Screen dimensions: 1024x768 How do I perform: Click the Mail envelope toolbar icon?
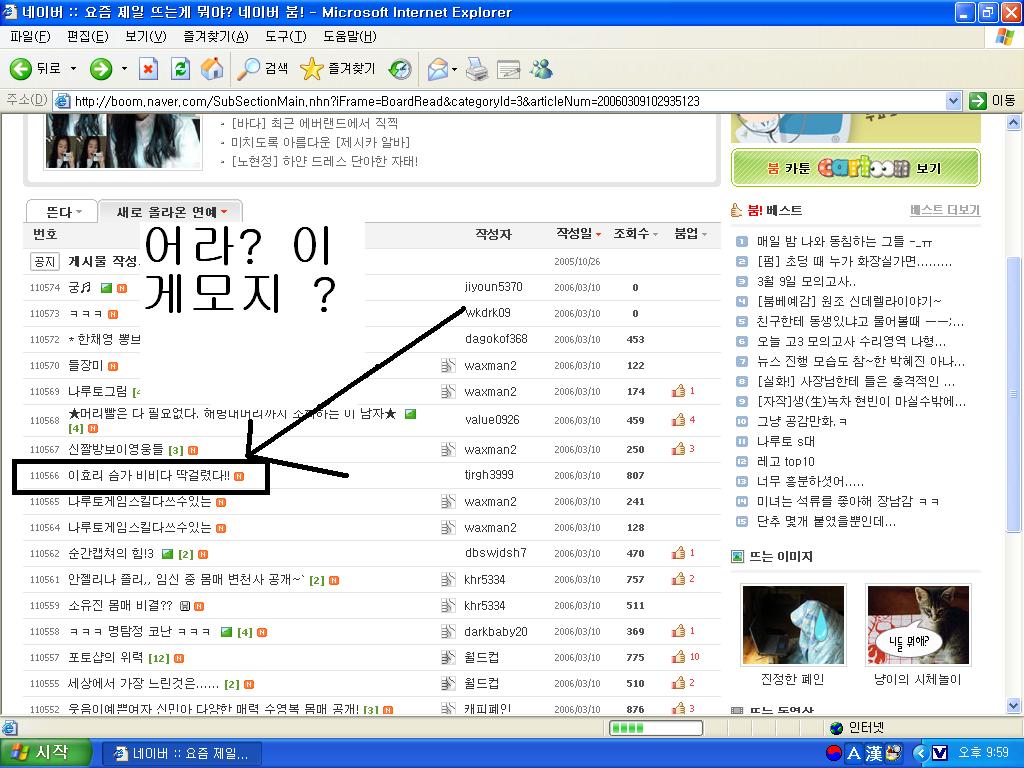click(438, 69)
